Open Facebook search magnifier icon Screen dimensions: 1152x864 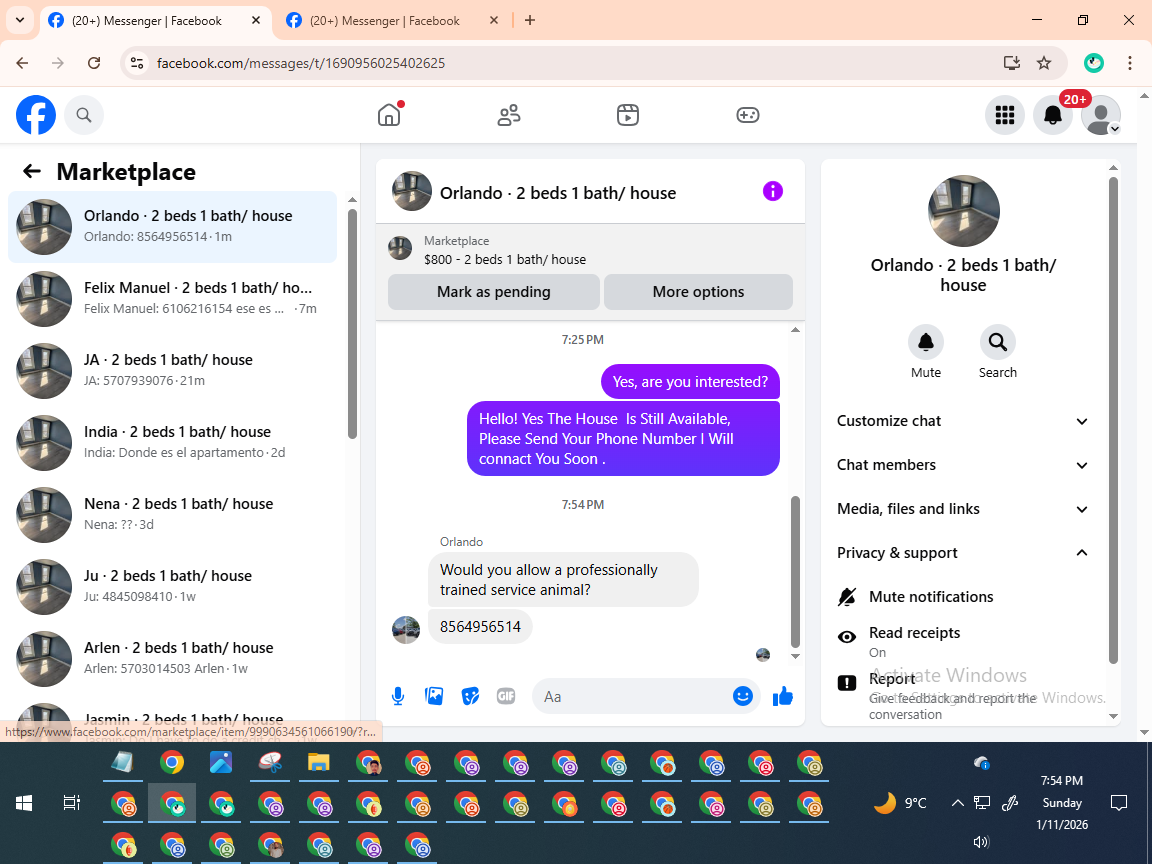pos(84,115)
